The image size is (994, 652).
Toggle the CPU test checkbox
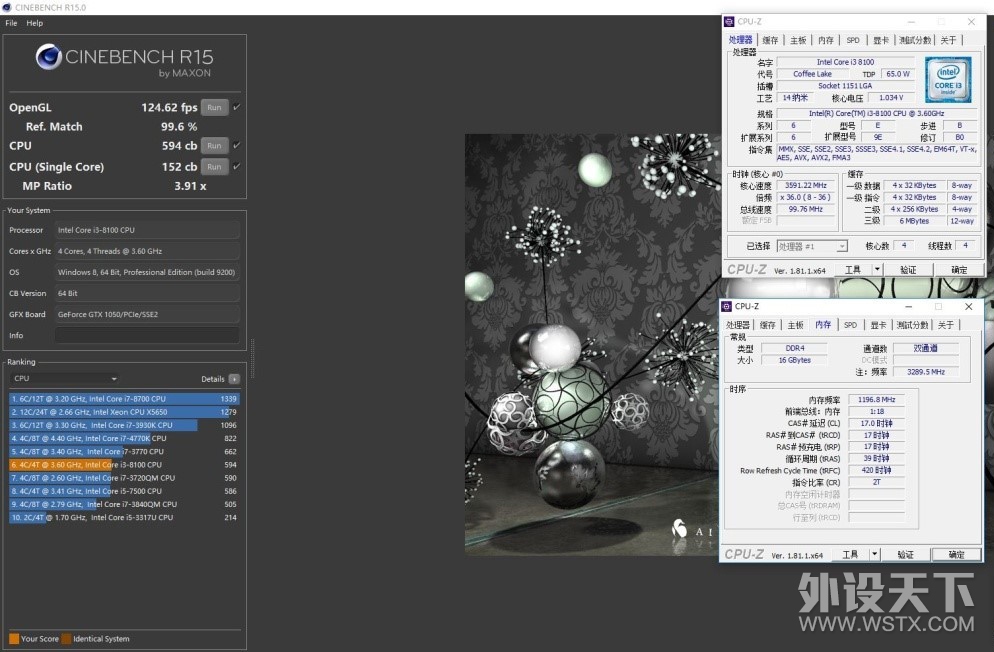(236, 145)
